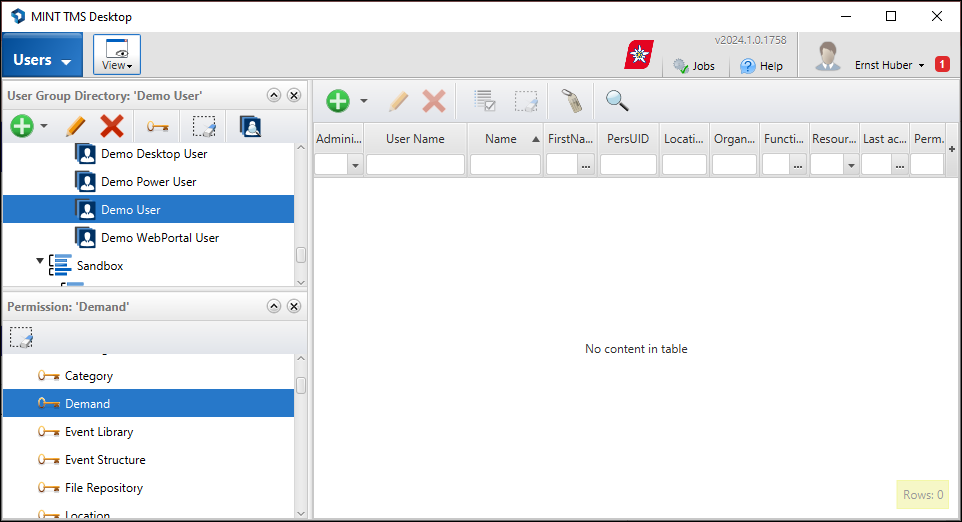Open the View menu button
The width and height of the screenshot is (962, 522).
[x=117, y=55]
